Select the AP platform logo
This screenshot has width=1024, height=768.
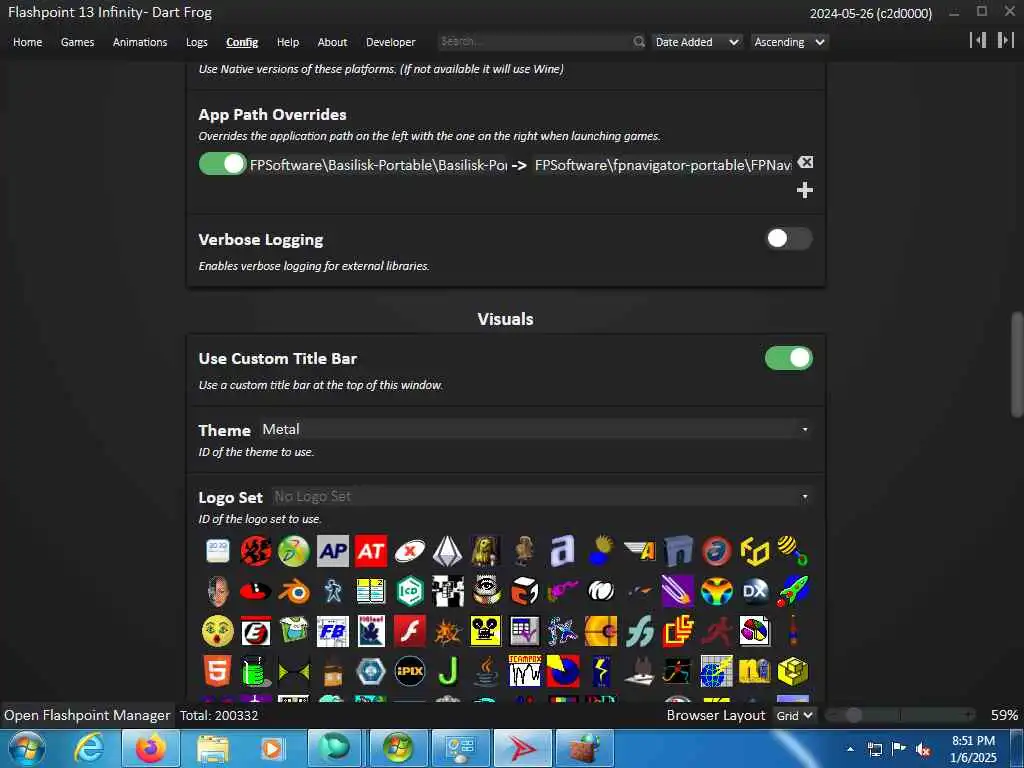point(332,551)
